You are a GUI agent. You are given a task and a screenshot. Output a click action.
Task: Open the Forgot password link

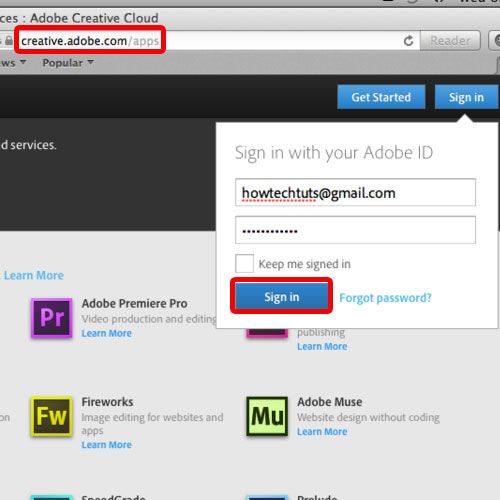coord(385,297)
